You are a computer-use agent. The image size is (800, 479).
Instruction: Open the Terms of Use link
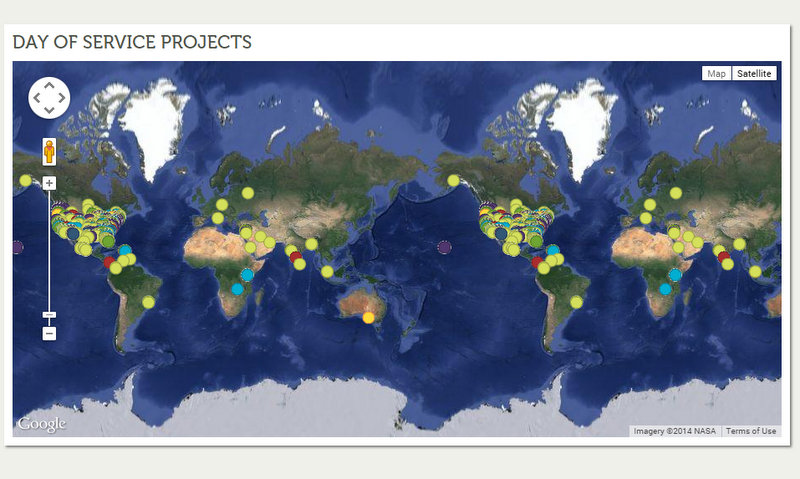tap(751, 431)
